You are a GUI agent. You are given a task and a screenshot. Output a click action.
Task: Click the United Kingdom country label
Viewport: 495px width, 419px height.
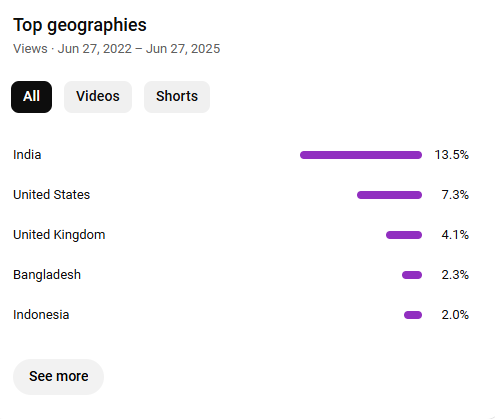click(59, 235)
